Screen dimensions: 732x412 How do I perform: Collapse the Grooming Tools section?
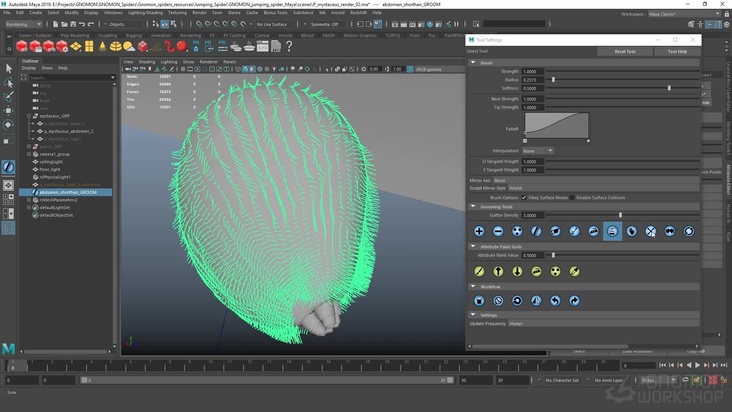pos(473,207)
